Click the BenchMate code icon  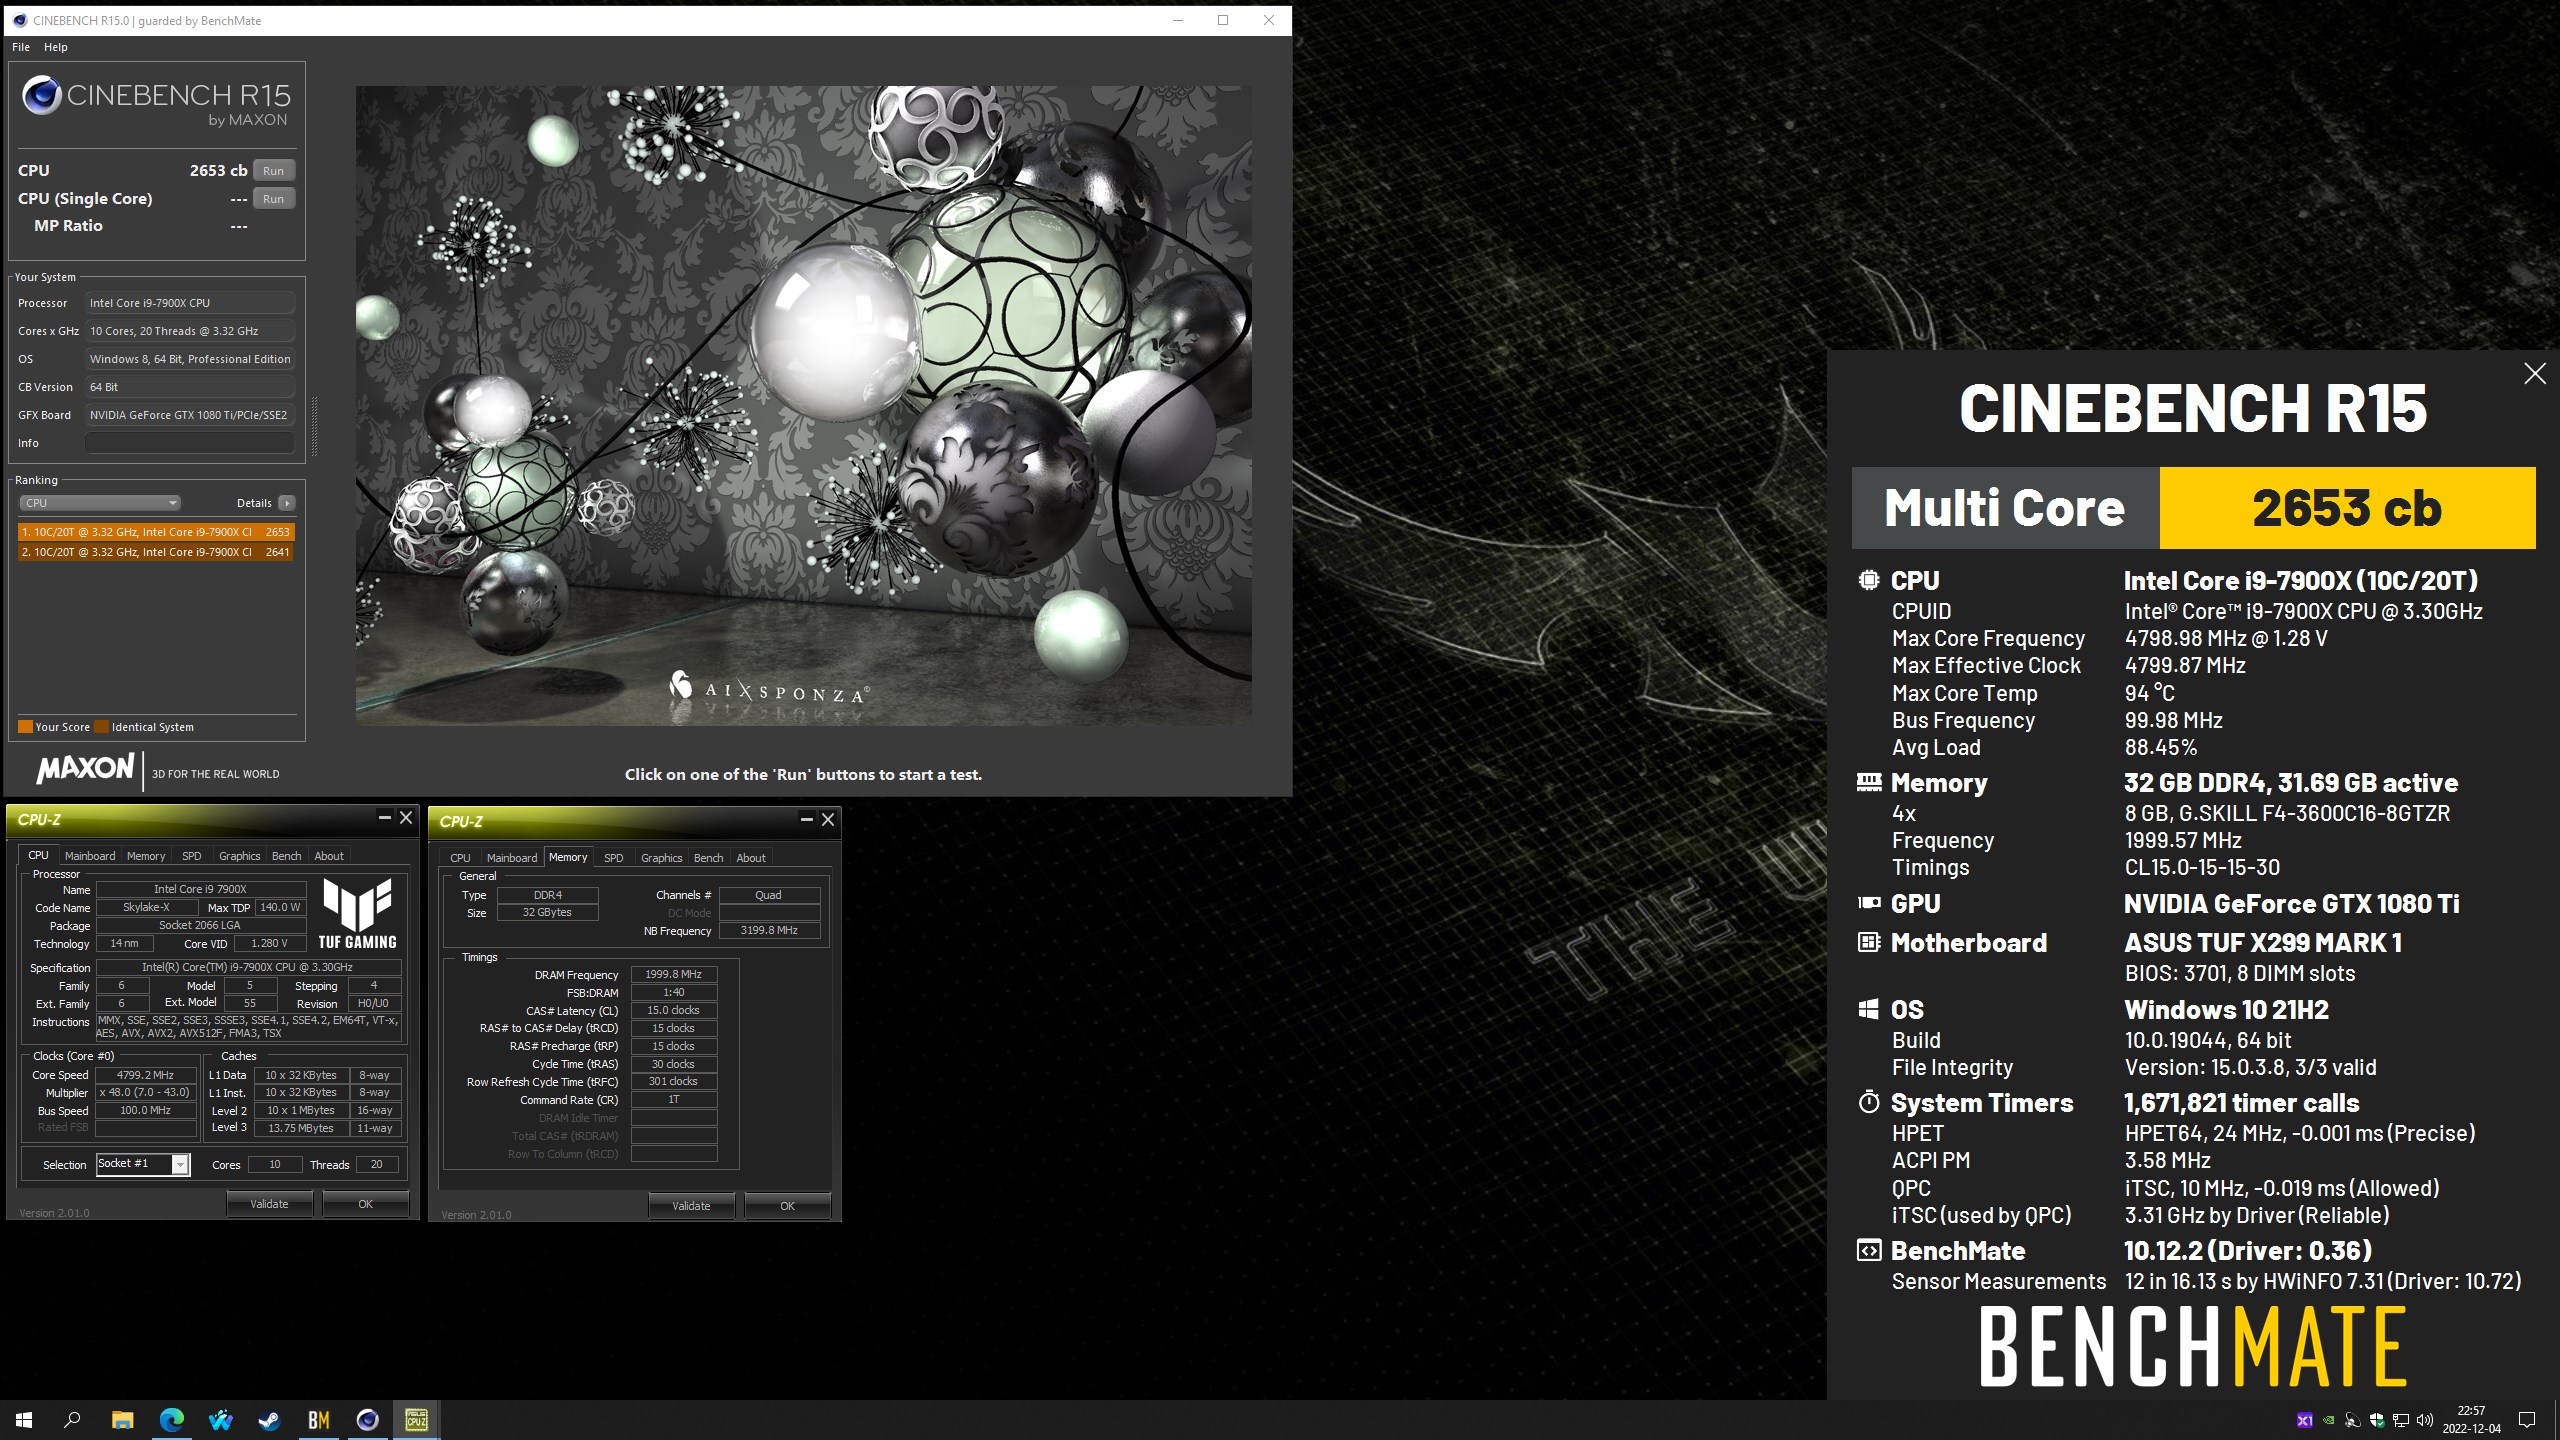[x=1868, y=1251]
